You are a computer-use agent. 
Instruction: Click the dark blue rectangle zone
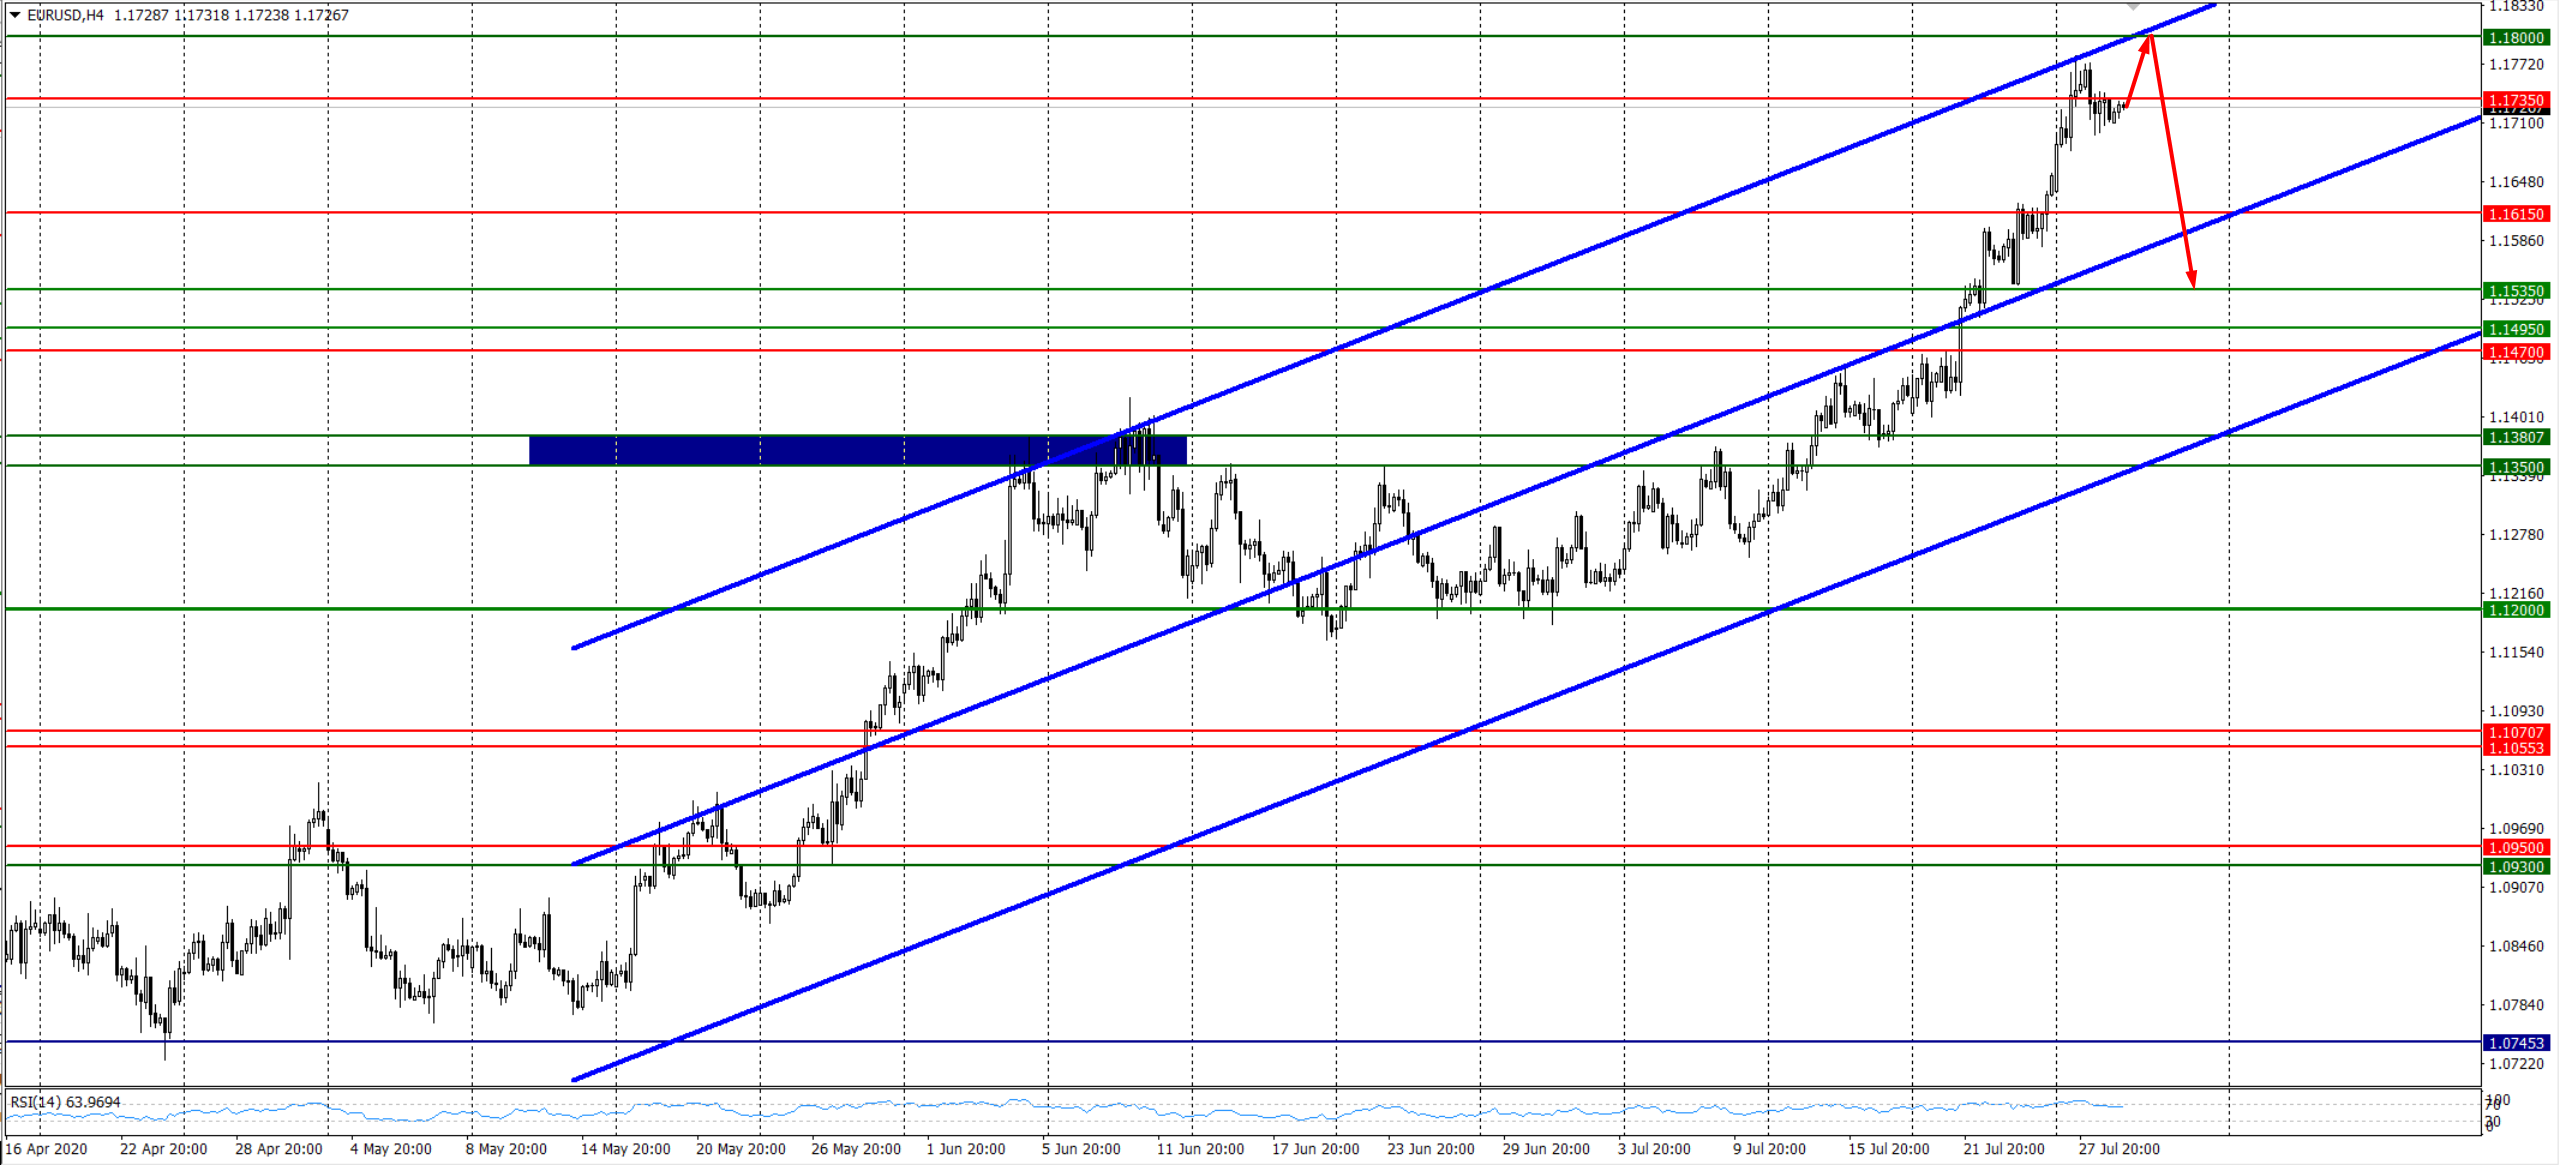pos(856,450)
